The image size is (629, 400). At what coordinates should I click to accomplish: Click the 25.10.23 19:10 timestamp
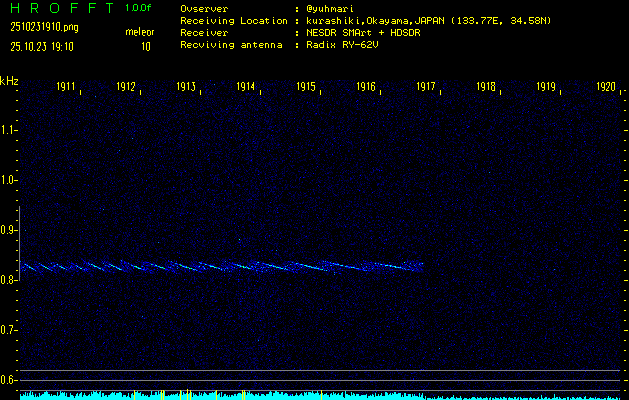tap(46, 46)
